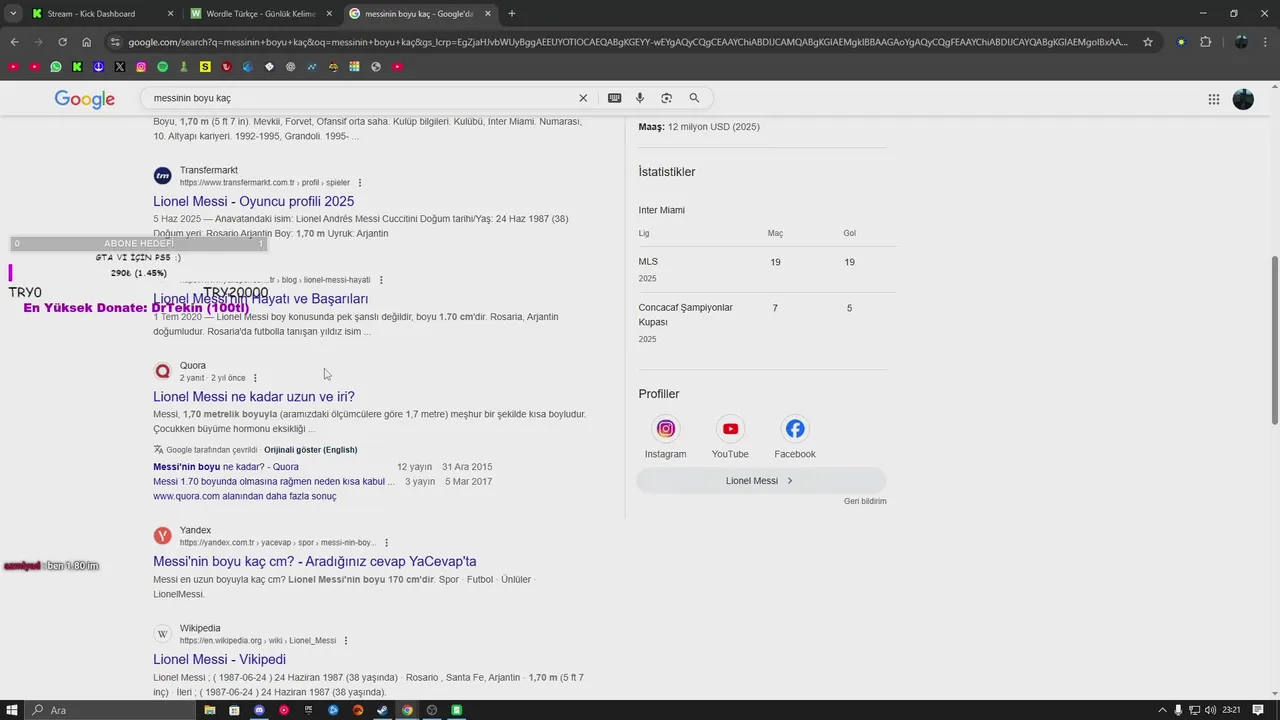Open the Chrome extensions puzzle menu
The width and height of the screenshot is (1280, 720).
pyautogui.click(x=1205, y=42)
